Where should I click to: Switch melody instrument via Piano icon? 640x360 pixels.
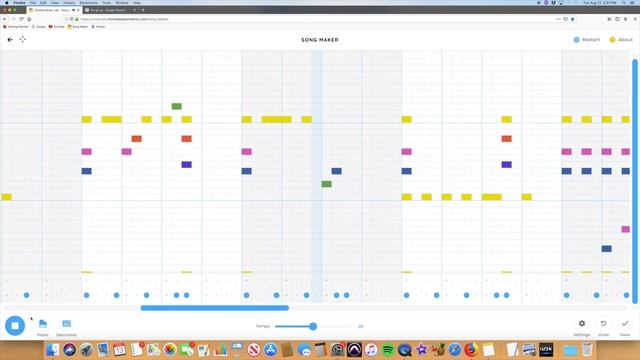pos(43,324)
